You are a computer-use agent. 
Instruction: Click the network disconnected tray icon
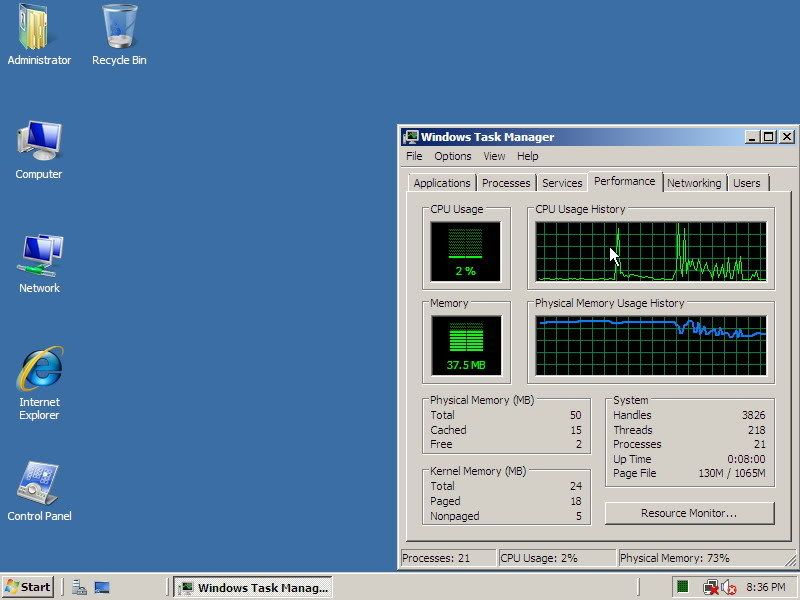coord(710,588)
